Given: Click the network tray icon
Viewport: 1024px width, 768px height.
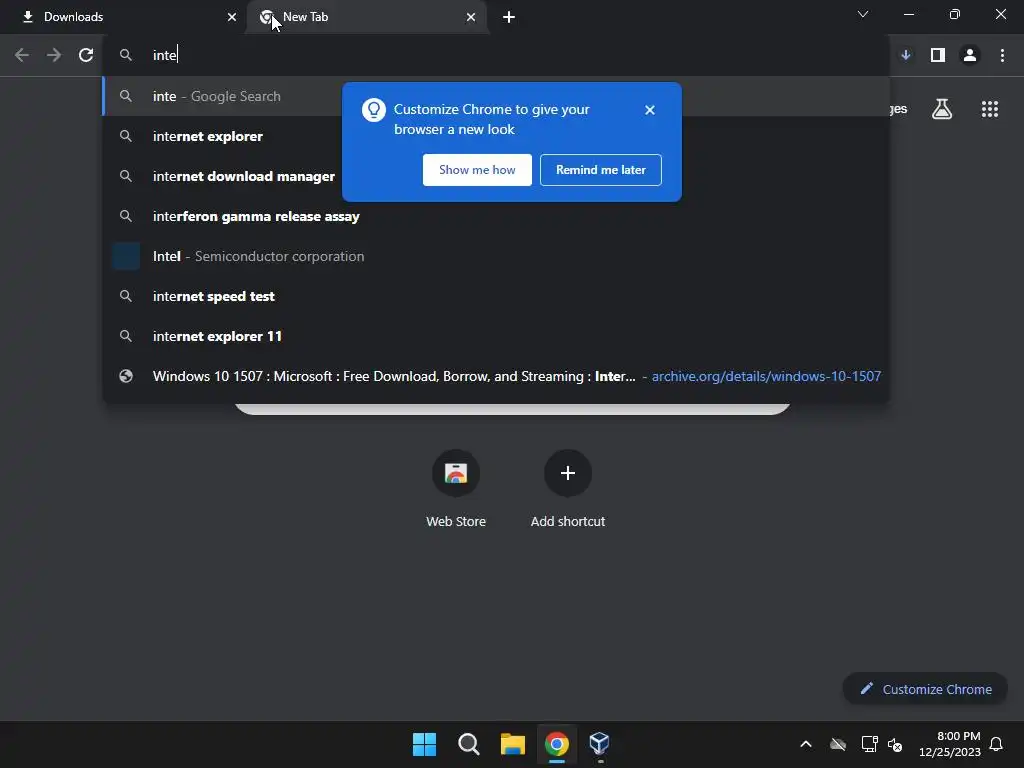Looking at the screenshot, I should 869,744.
